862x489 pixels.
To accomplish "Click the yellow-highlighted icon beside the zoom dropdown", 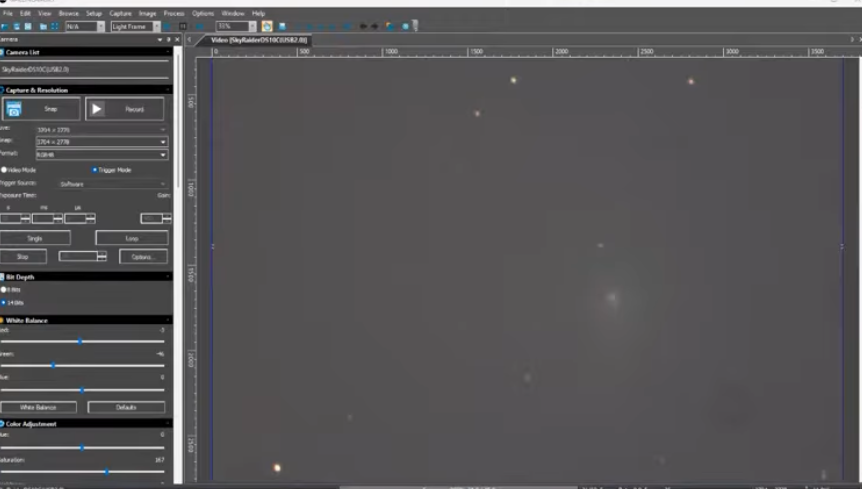I will [267, 26].
